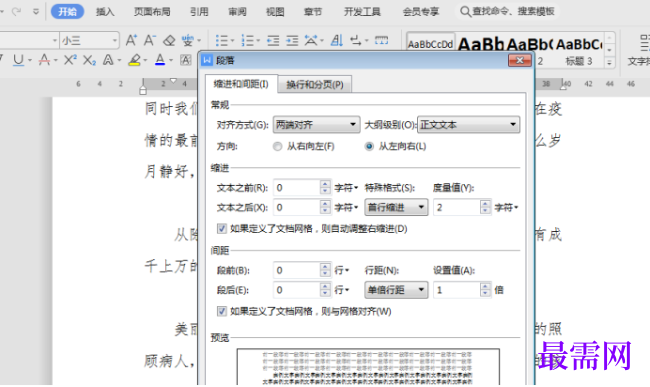Toggle auto adjust right indent checkbox
Viewport: 650px width, 387px height.
tap(222, 229)
